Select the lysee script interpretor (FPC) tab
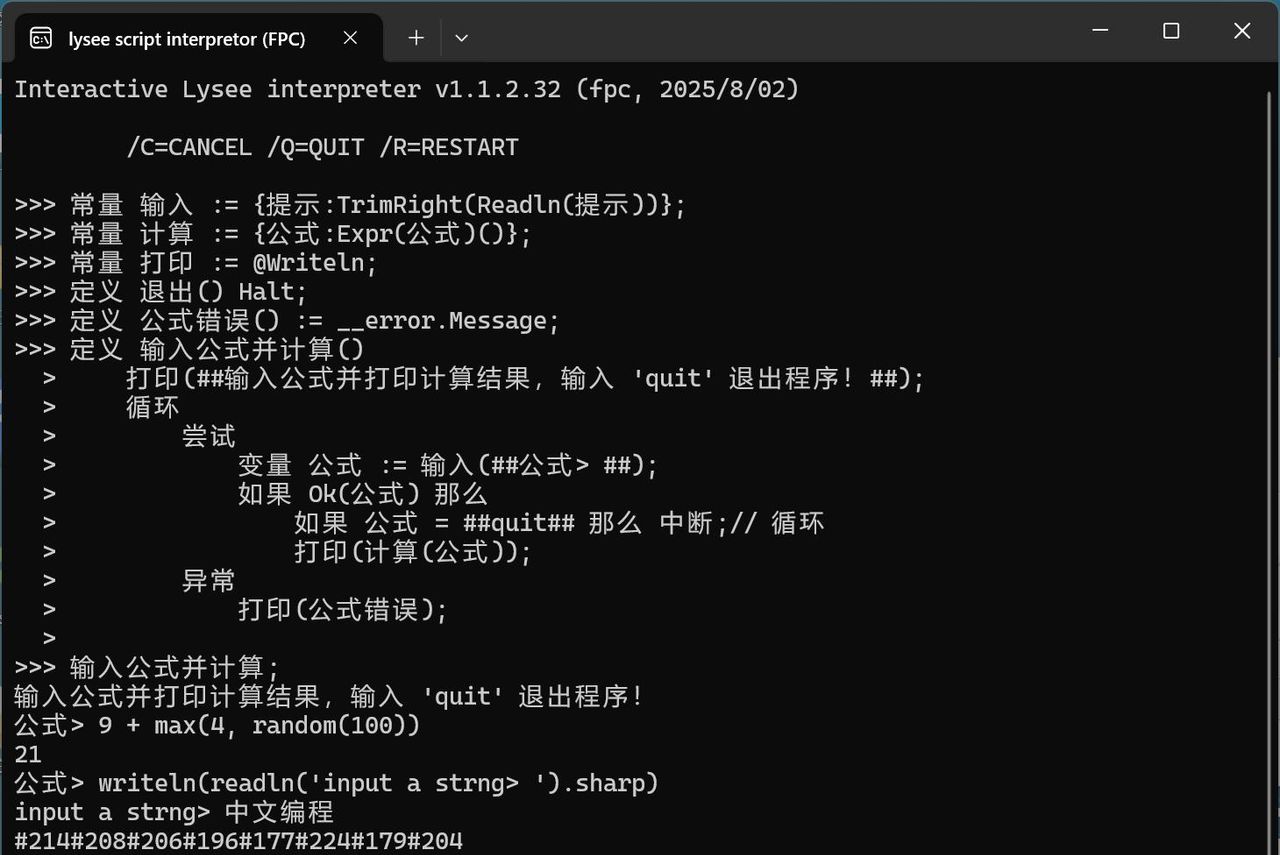Screen dimensions: 1280x855 click(186, 39)
